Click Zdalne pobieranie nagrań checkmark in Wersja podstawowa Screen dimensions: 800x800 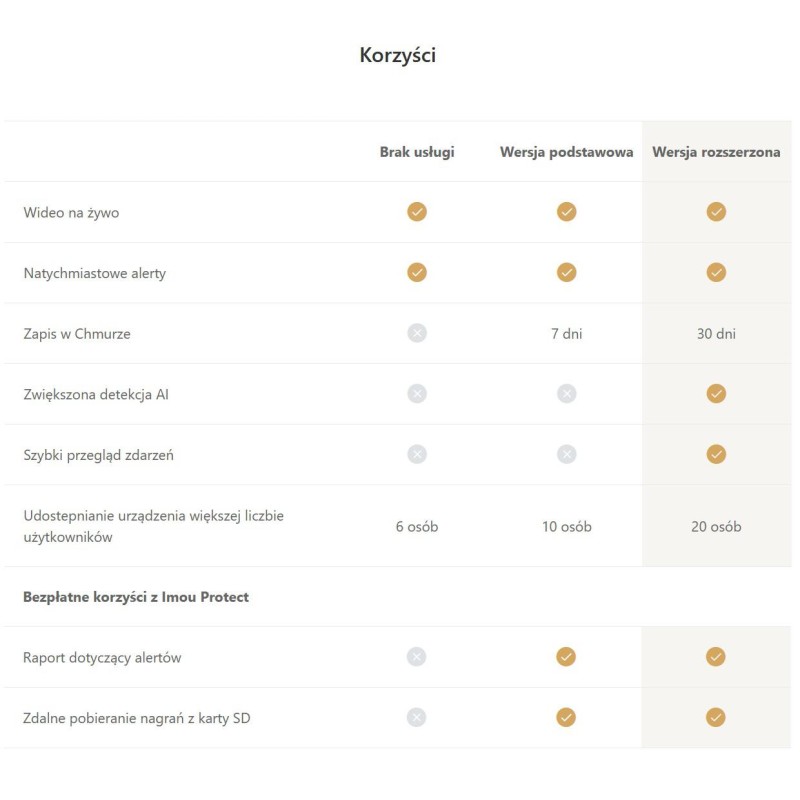point(566,717)
